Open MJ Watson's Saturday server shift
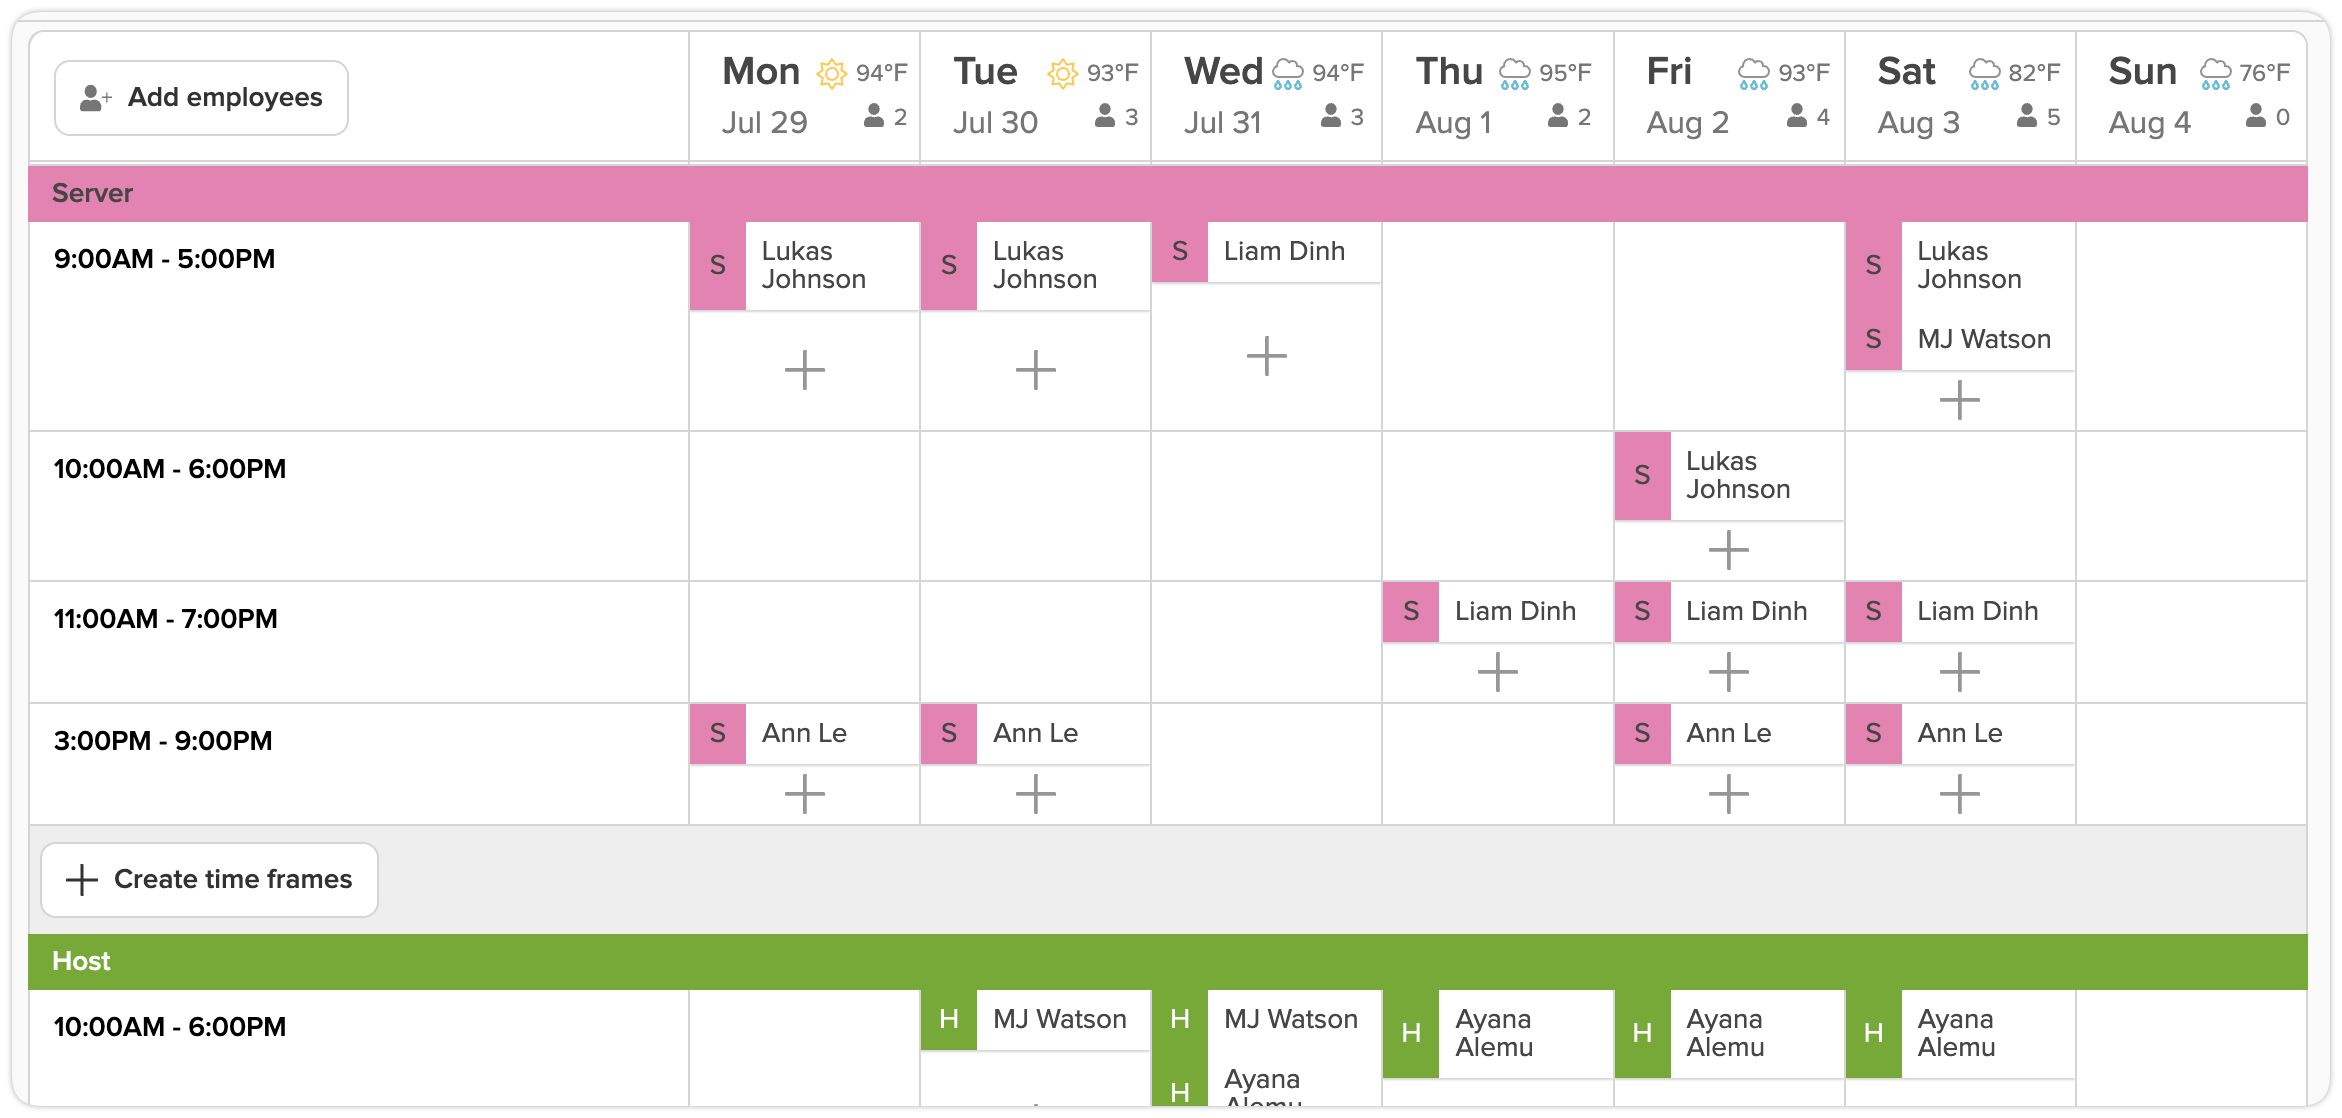This screenshot has height=1118, width=2342. coord(1983,340)
